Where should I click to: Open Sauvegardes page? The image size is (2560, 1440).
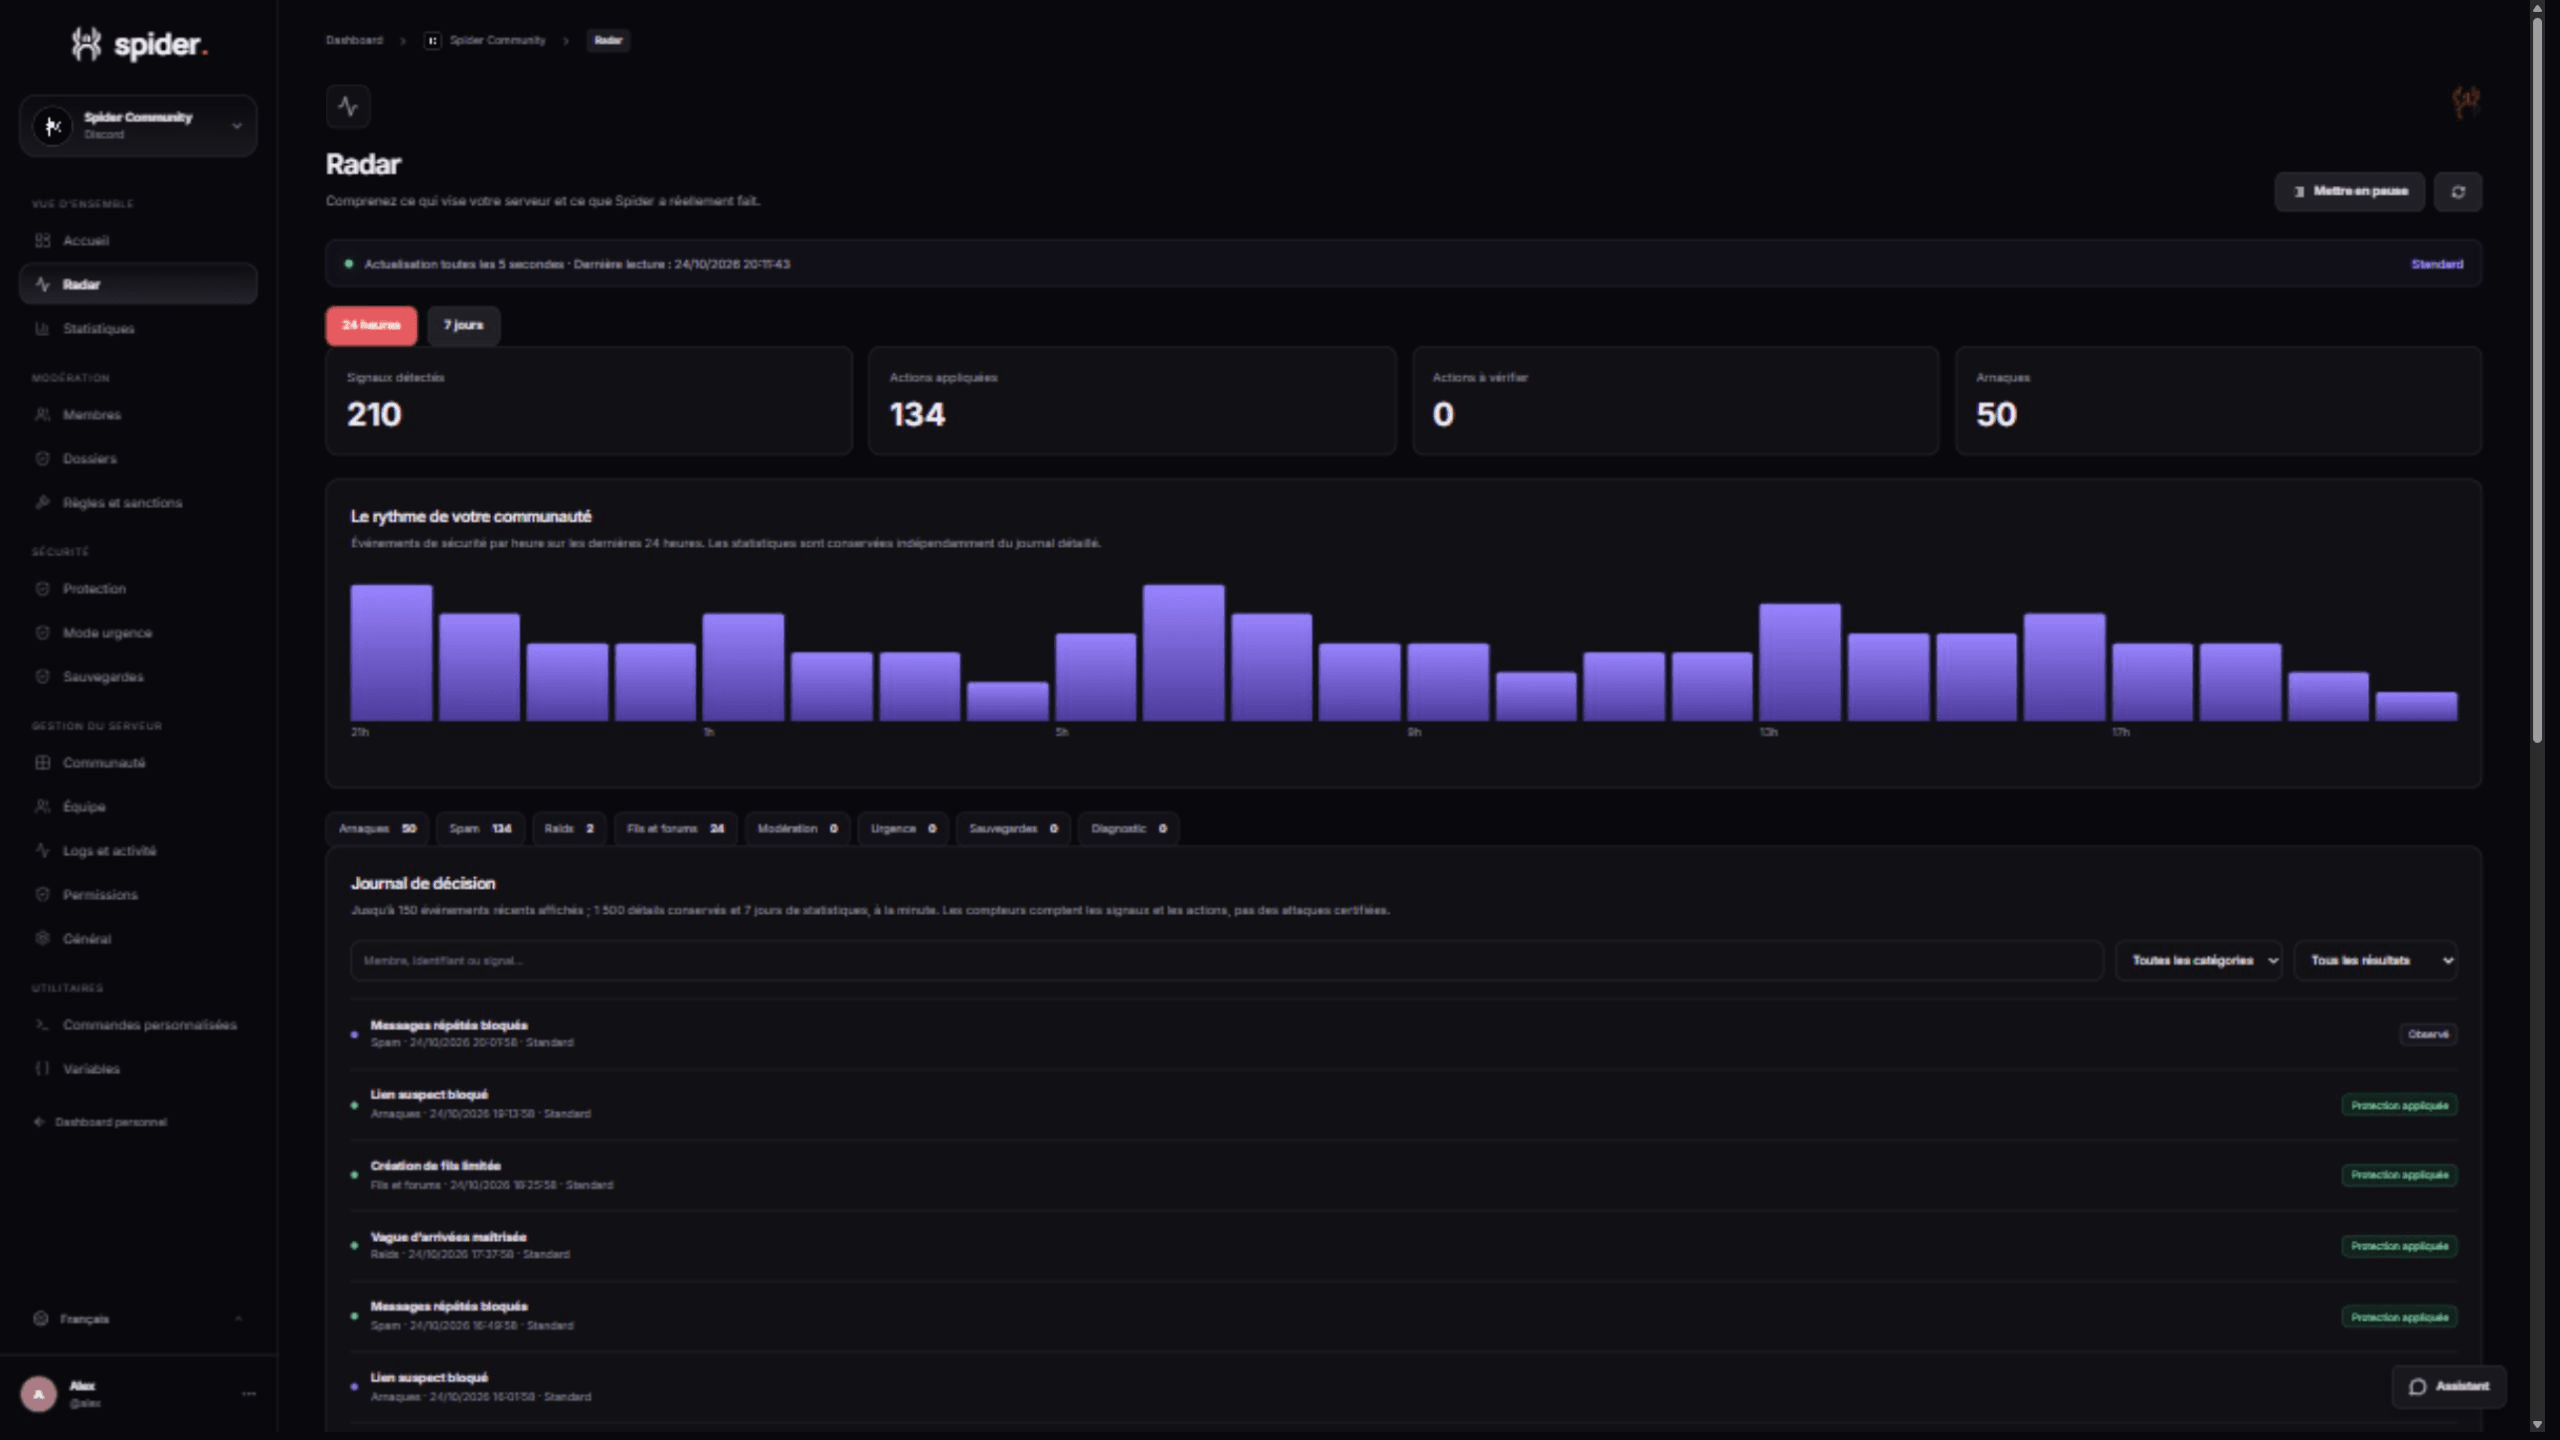pos(138,676)
